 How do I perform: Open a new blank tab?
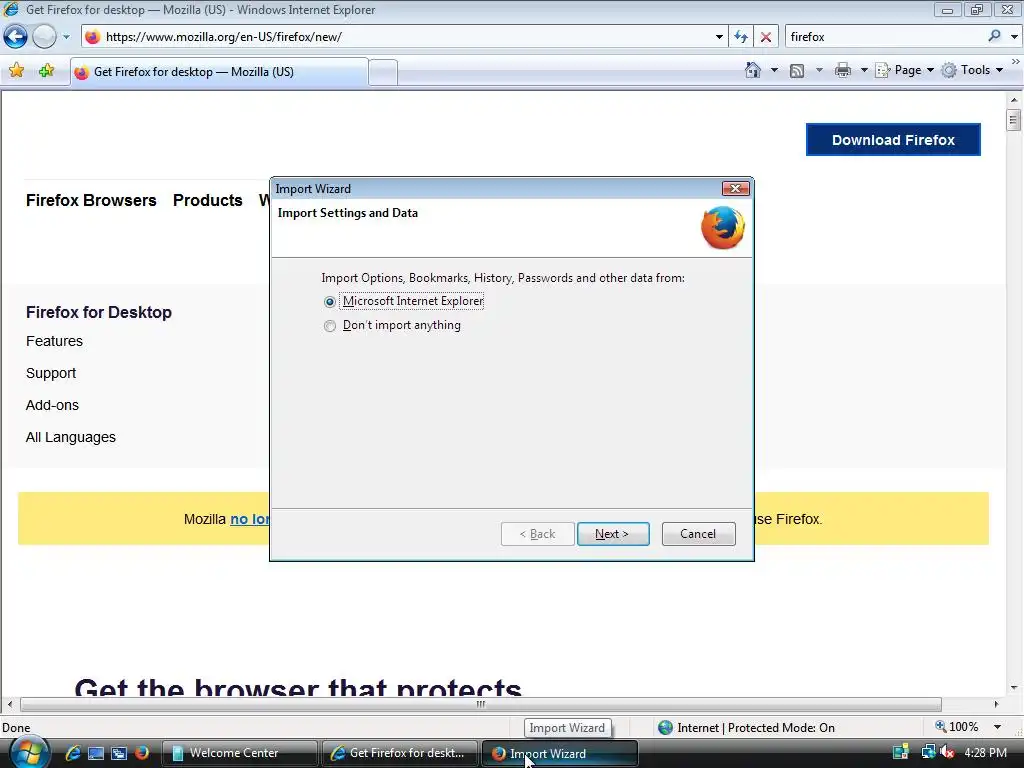(383, 72)
